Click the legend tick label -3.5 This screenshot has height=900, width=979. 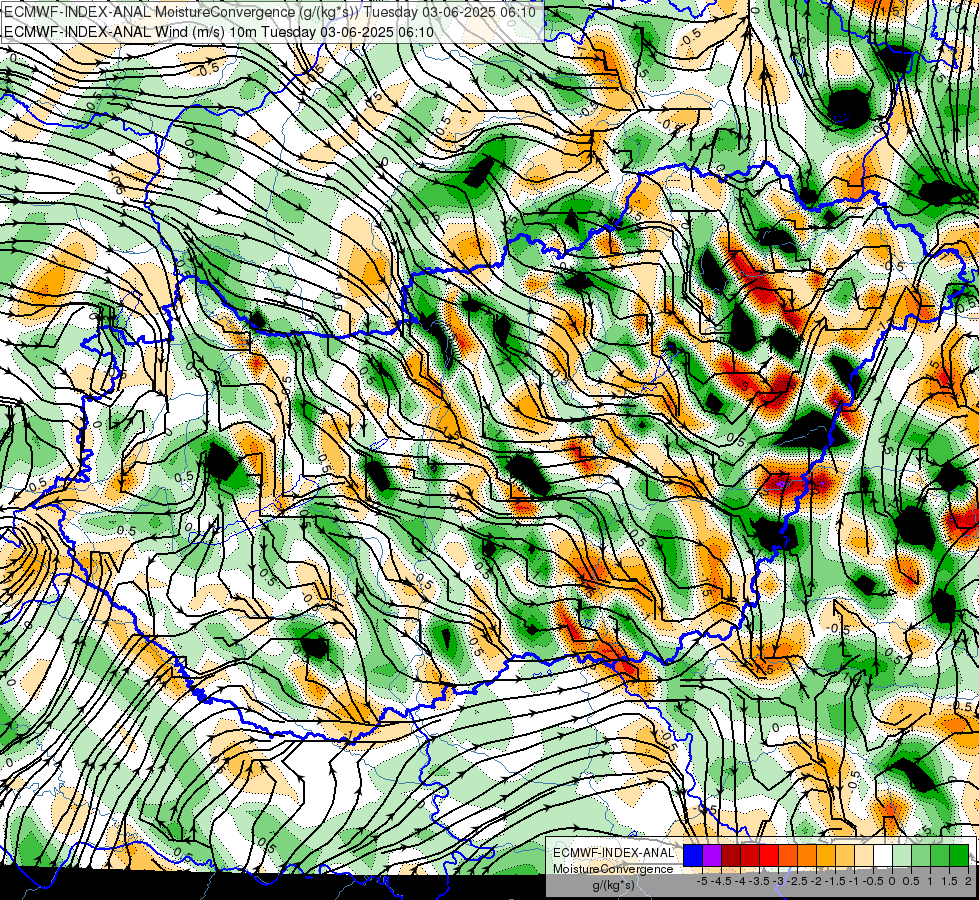click(x=760, y=881)
